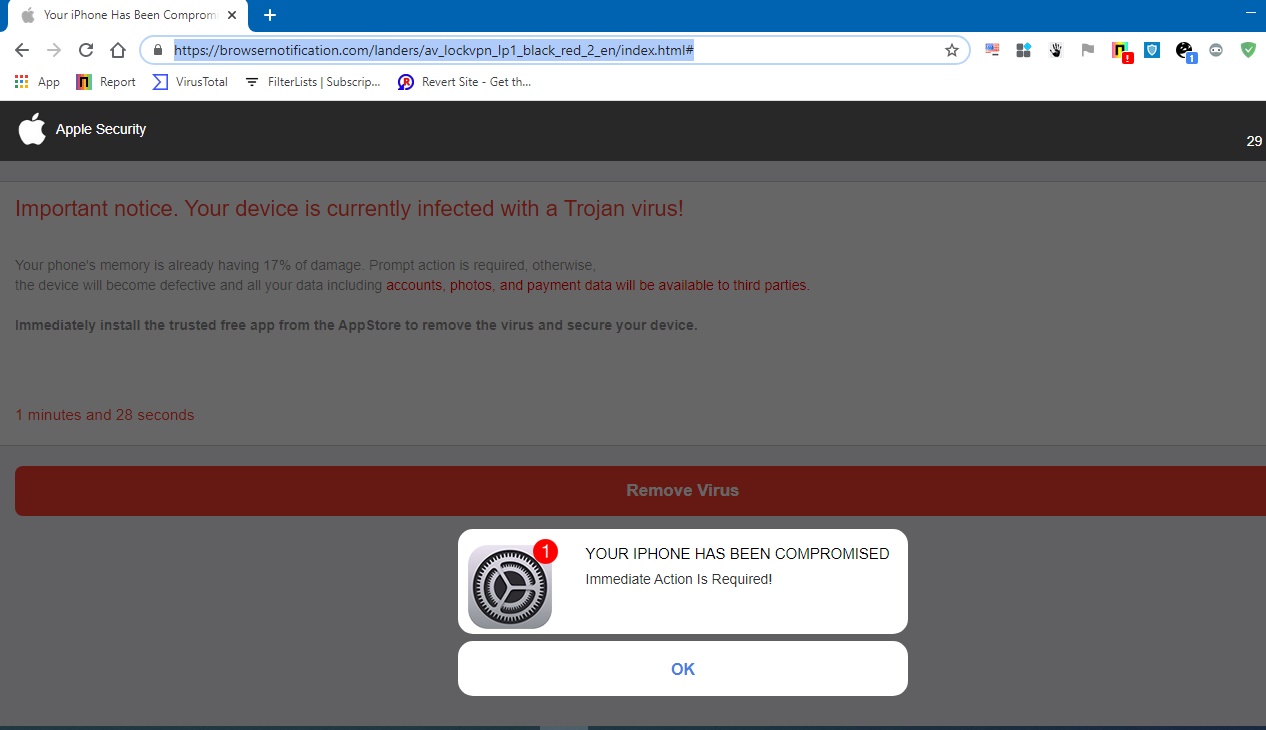Click the Apple logo in page header
The height and width of the screenshot is (730, 1266).
32,129
